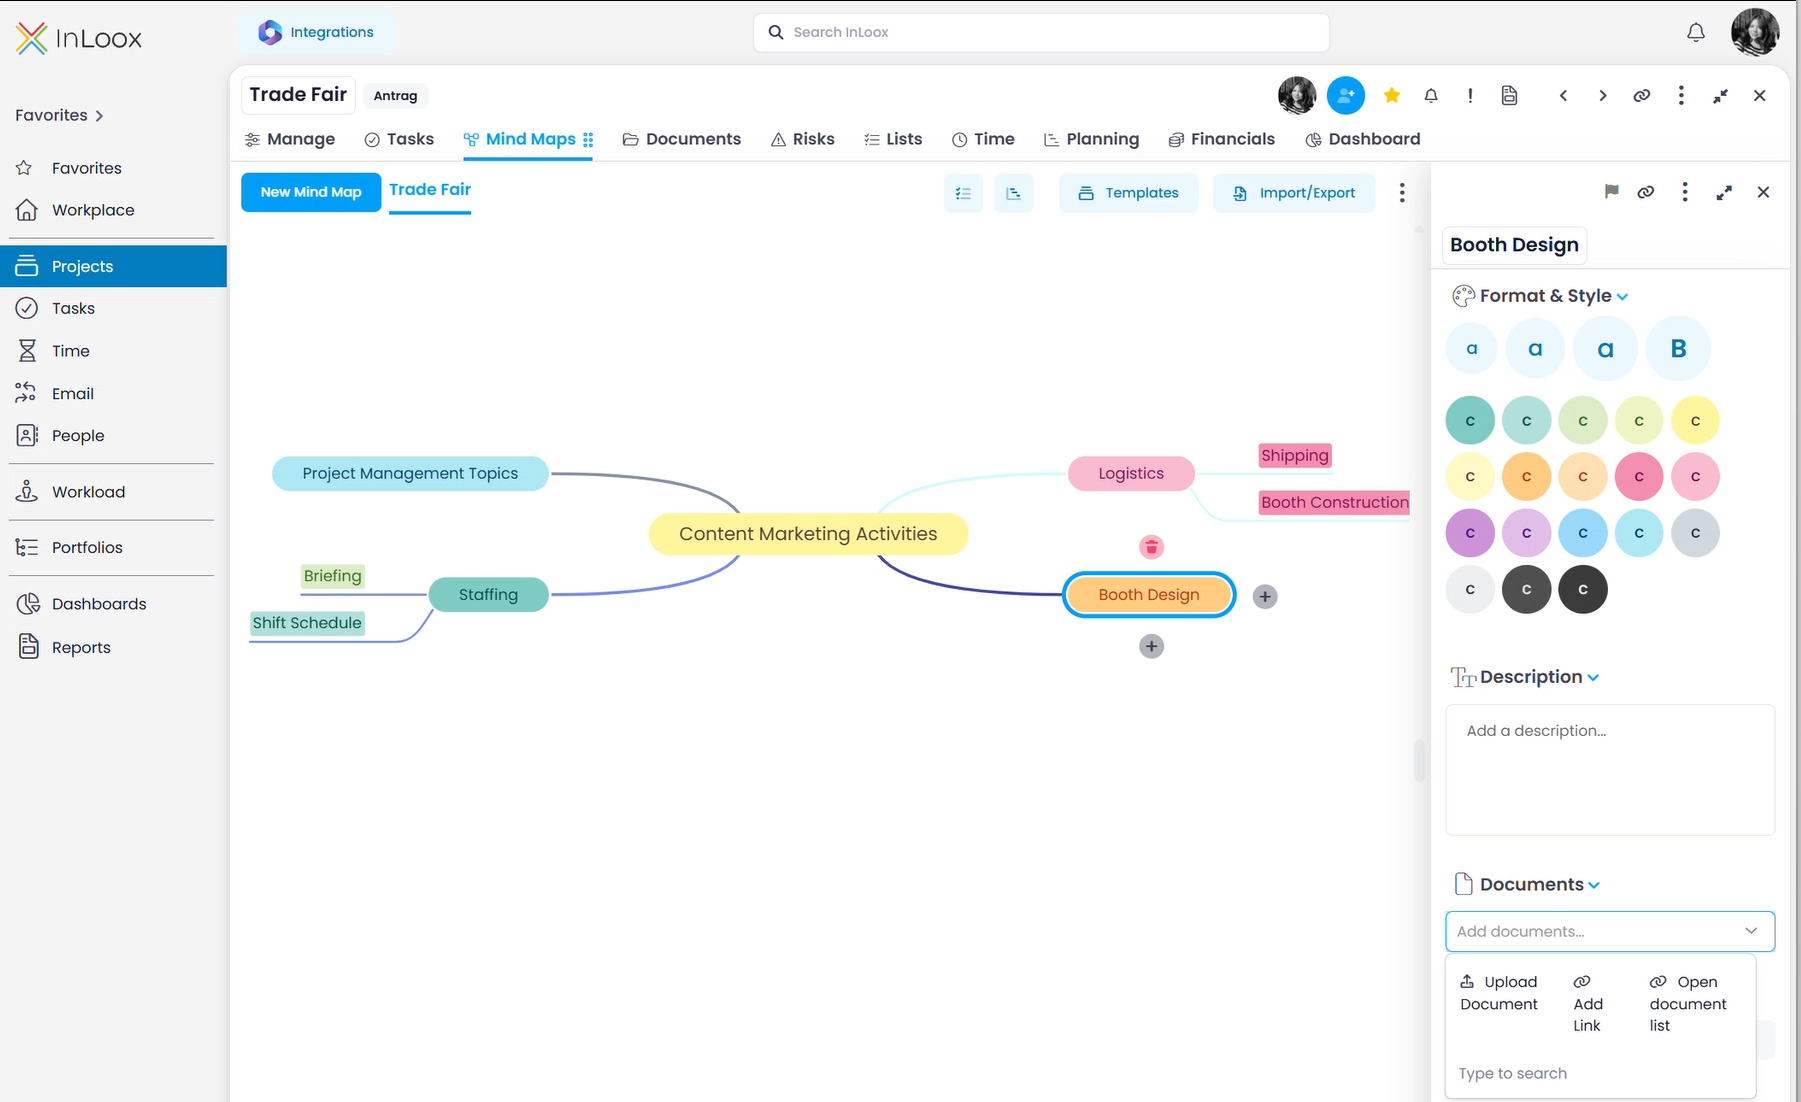Click the Add a description field
This screenshot has height=1102, width=1801.
[x=1610, y=770]
